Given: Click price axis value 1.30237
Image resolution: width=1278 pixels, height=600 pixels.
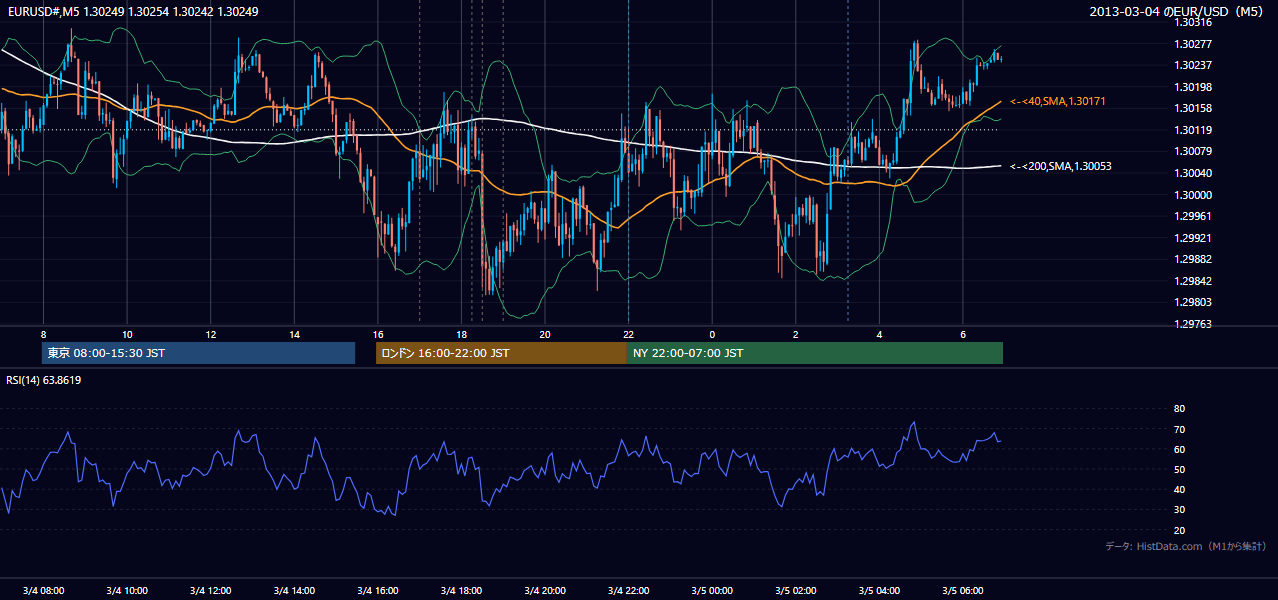Looking at the screenshot, I should [x=1191, y=65].
